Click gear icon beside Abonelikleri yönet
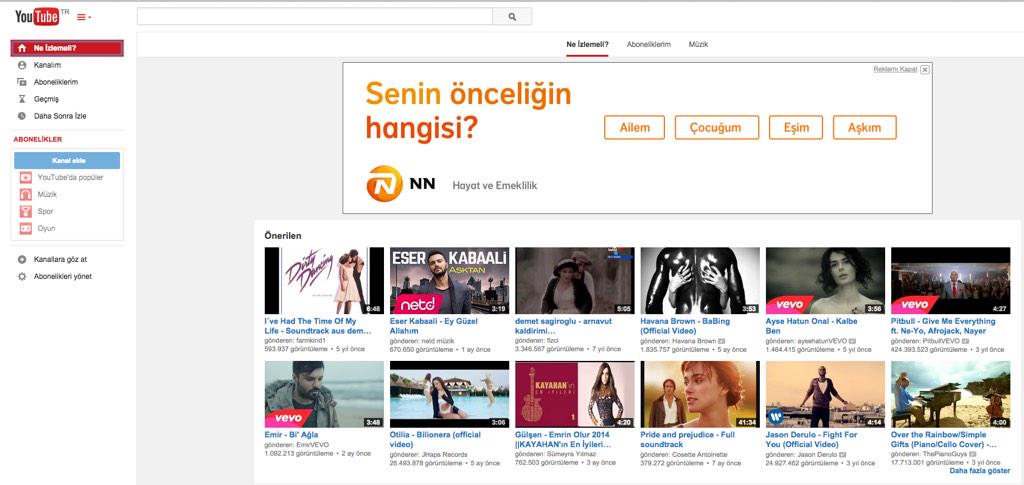The image size is (1024, 485). [22, 276]
